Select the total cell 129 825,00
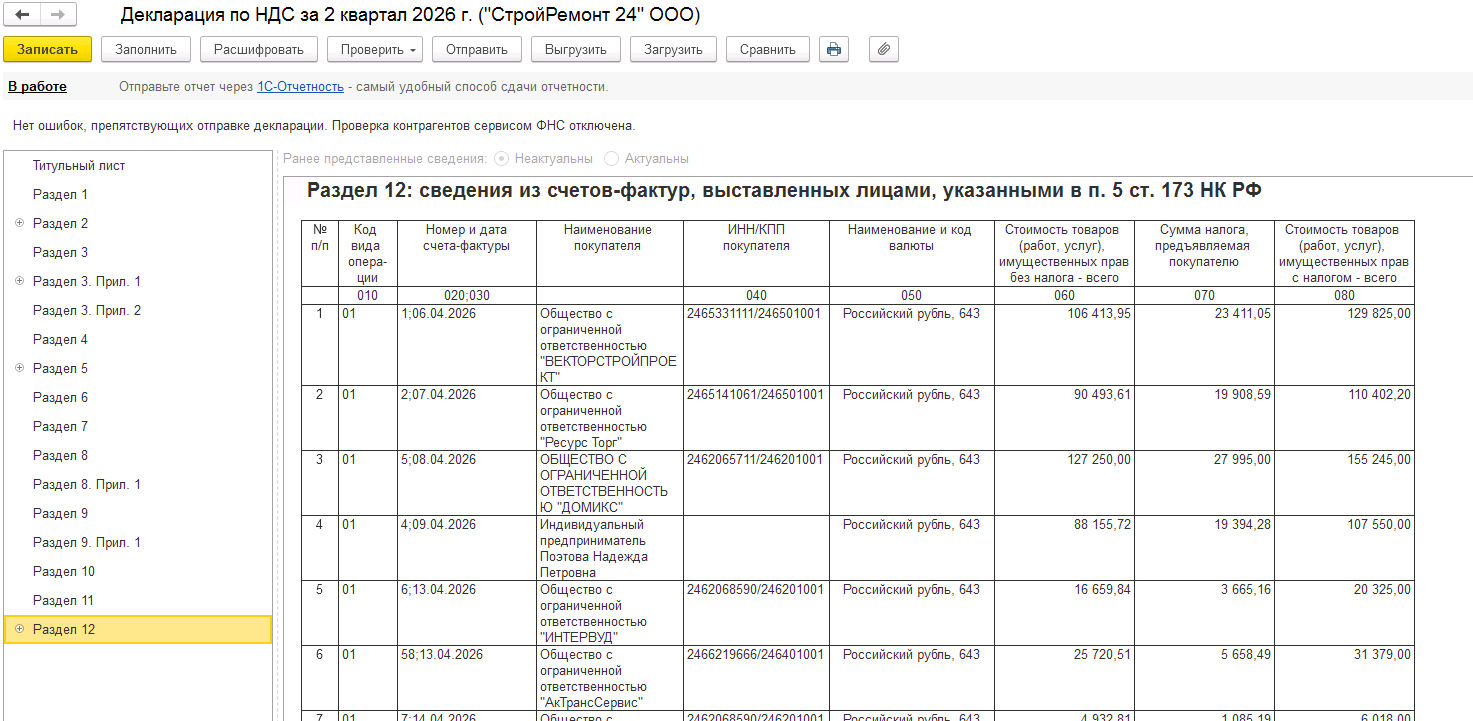The height and width of the screenshot is (721, 1473). coord(1344,345)
